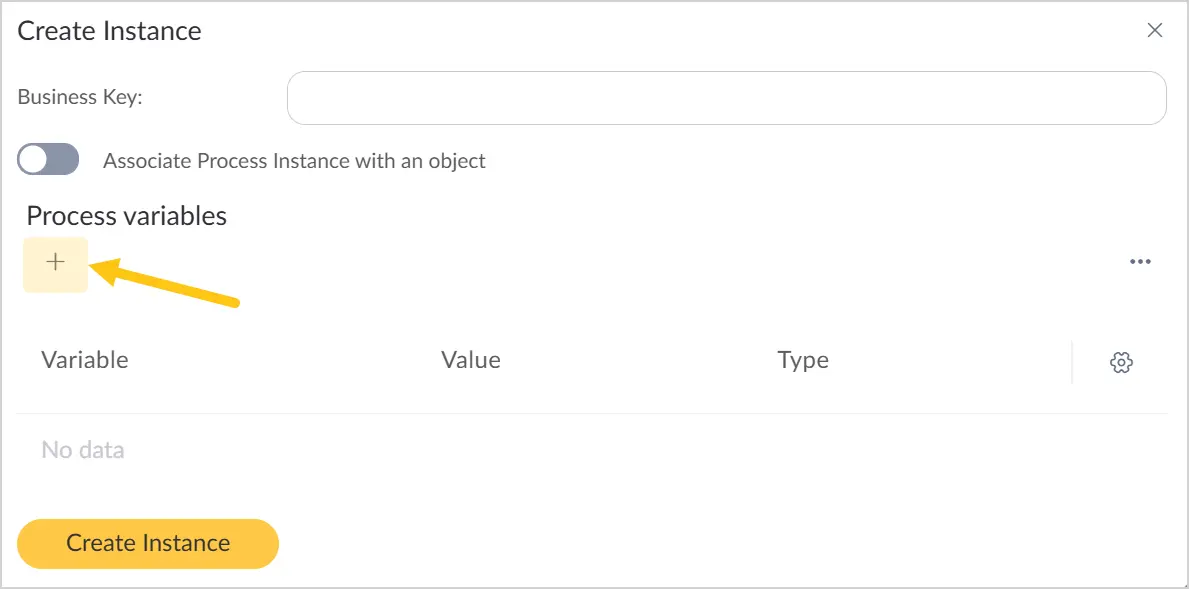This screenshot has width=1189, height=589.
Task: Click the Associate Process Instance label text
Action: [x=294, y=161]
